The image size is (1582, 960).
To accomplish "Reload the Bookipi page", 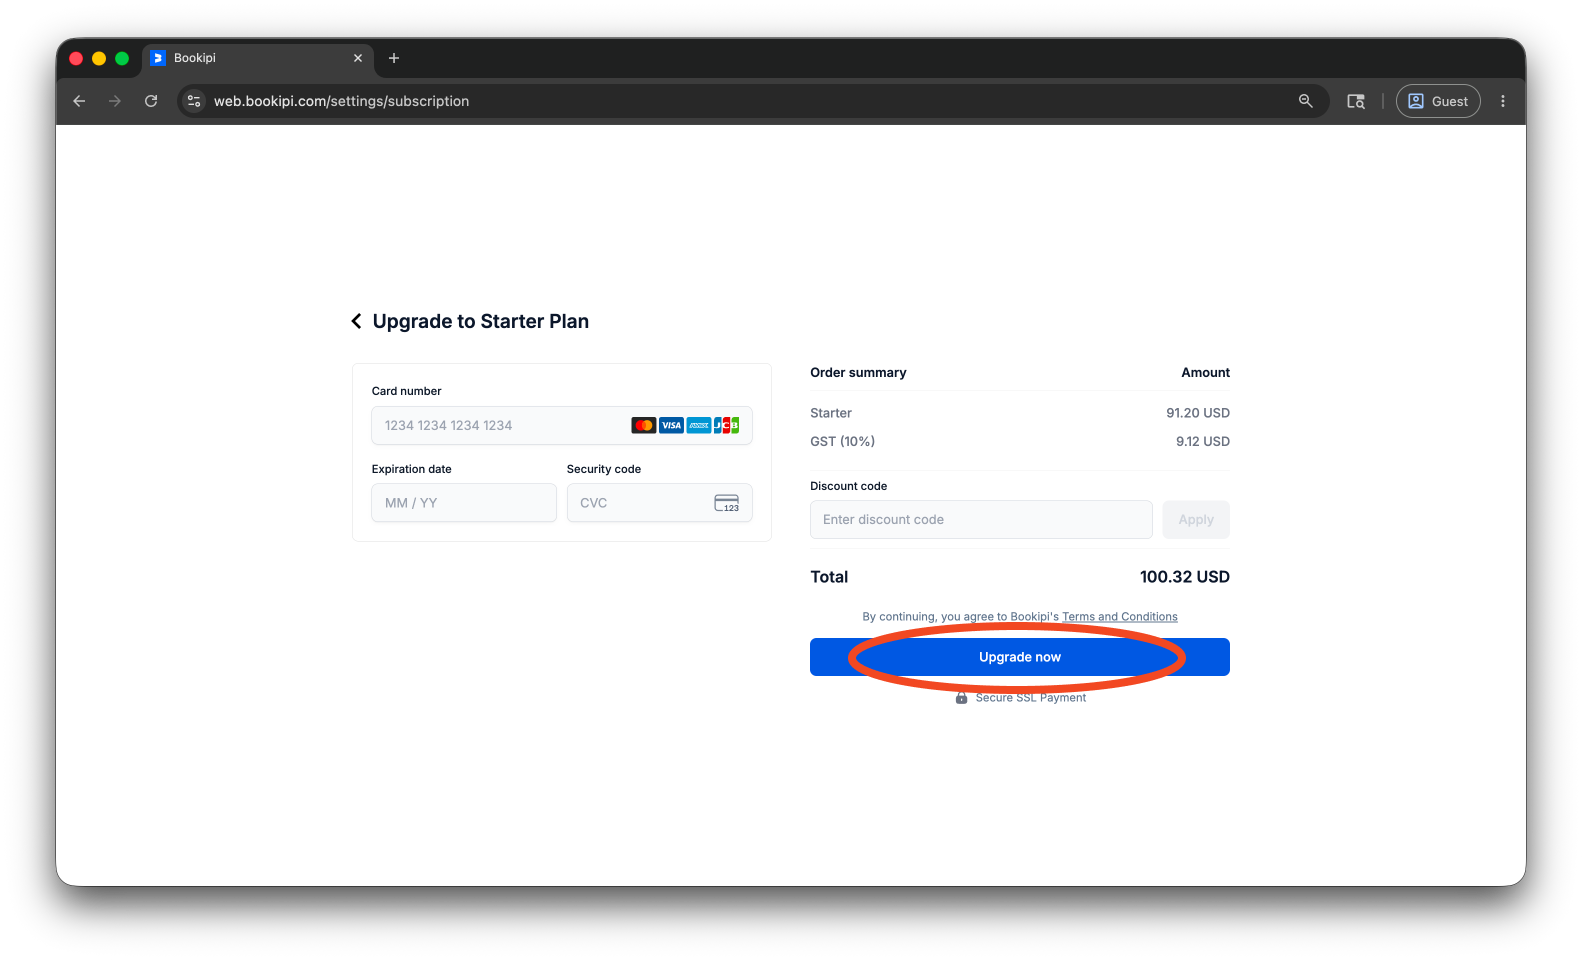I will click(x=151, y=101).
